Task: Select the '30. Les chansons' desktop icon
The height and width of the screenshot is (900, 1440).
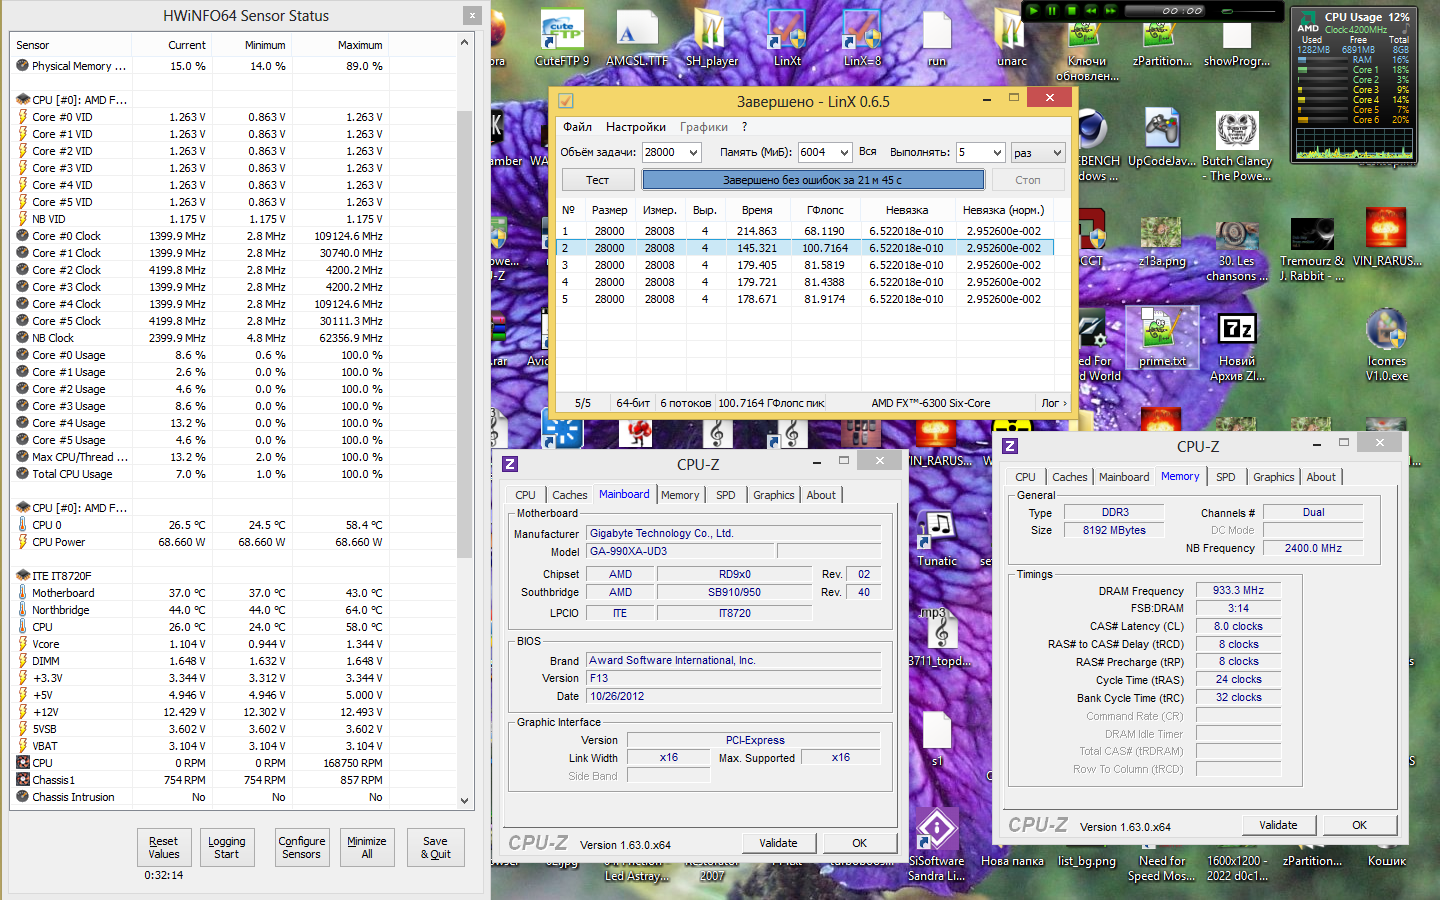Action: 1237,233
